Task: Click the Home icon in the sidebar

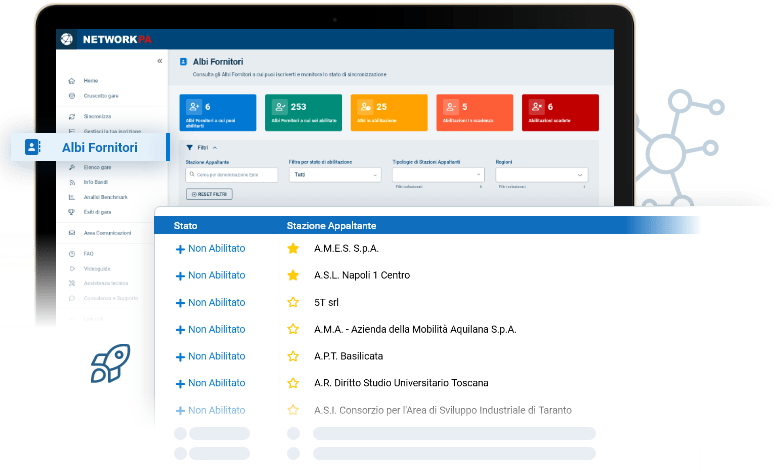Action: (x=71, y=80)
